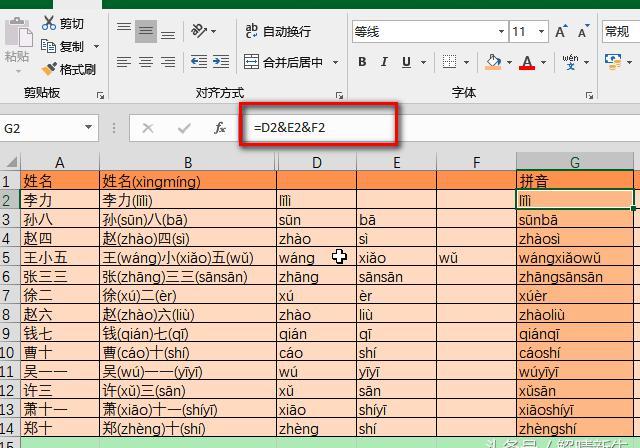Toggle italic formatting

(384, 62)
